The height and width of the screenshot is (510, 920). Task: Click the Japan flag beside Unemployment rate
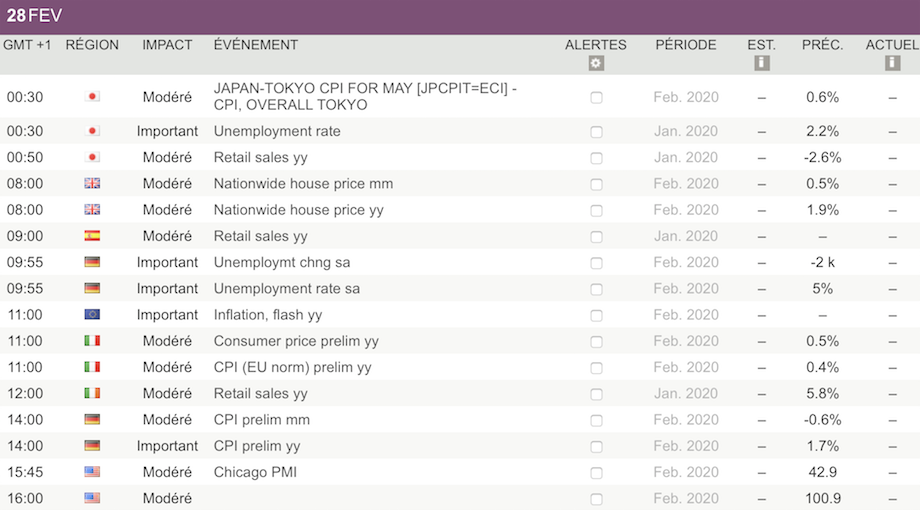click(92, 131)
